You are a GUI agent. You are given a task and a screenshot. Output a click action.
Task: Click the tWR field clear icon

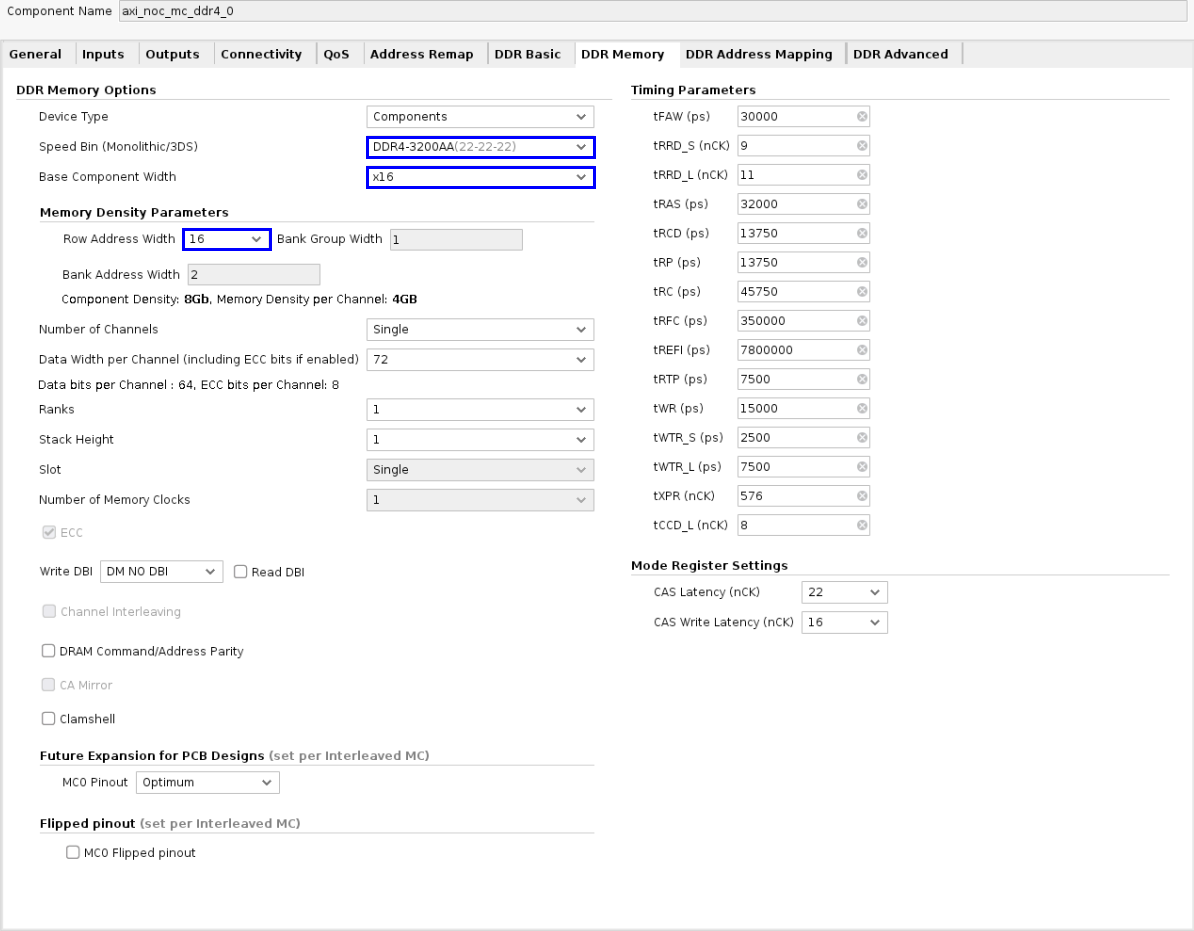[862, 408]
